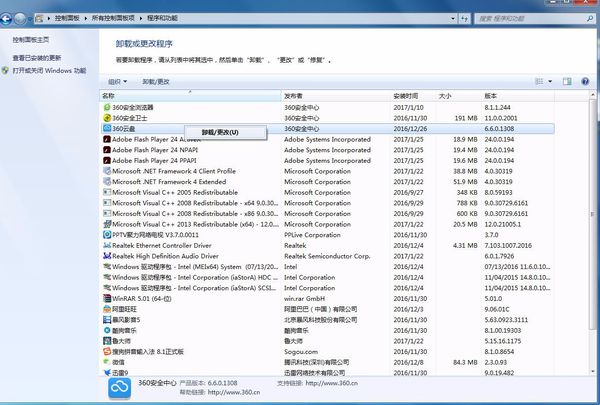Select Visual C++ 2008 Redistributable x64 row
The width and height of the screenshot is (600, 405).
coord(327,203)
